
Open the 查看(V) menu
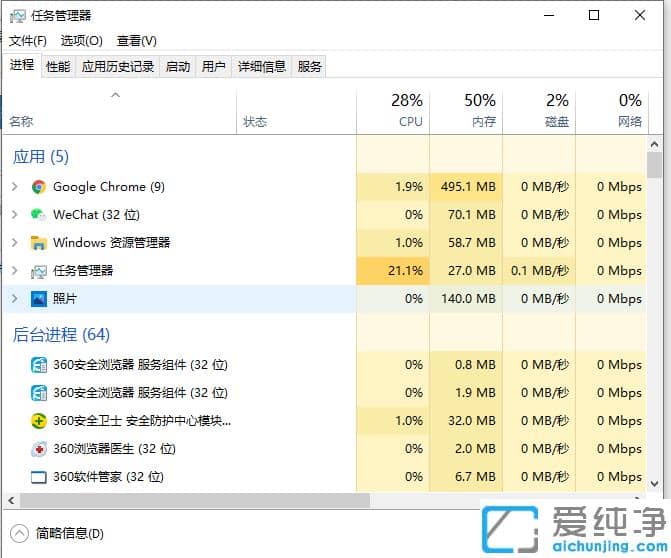tap(136, 41)
